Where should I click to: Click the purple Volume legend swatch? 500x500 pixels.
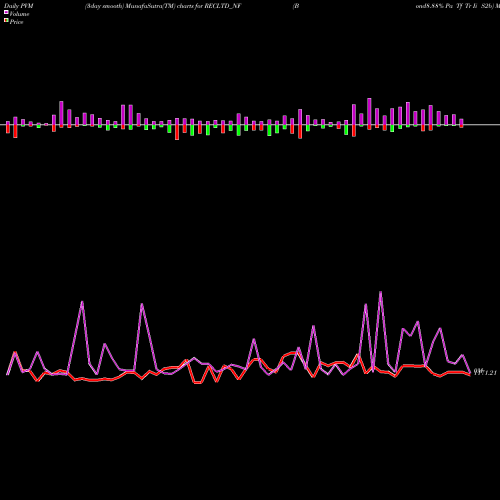click(6, 12)
